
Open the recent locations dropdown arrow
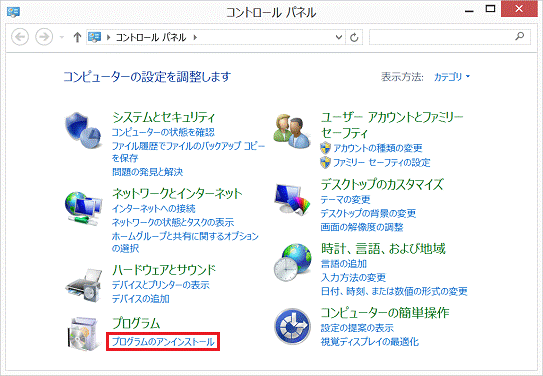62,37
